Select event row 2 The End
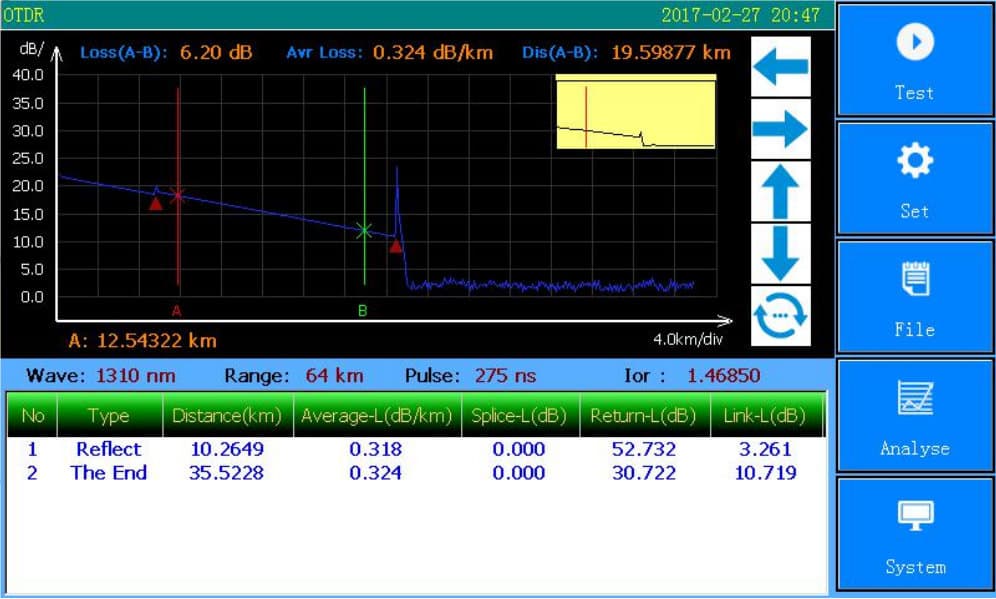Image resolution: width=996 pixels, height=599 pixels. coord(416,473)
